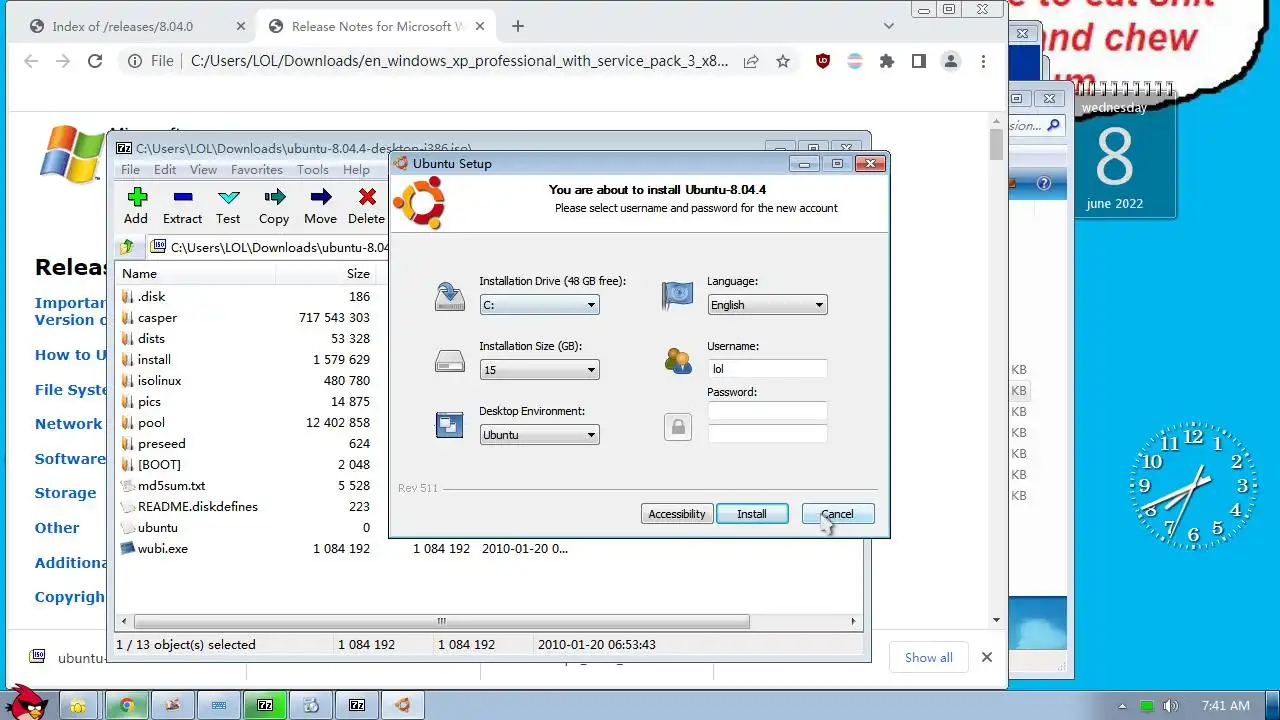1280x720 pixels.
Task: Open the Favorites menu in 7-Zip
Action: 257,169
